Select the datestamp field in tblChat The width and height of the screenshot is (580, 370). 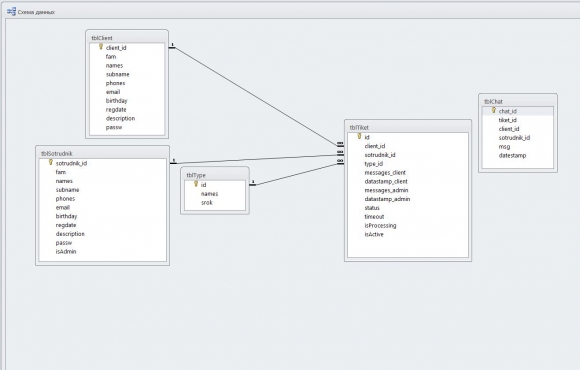tap(518, 156)
